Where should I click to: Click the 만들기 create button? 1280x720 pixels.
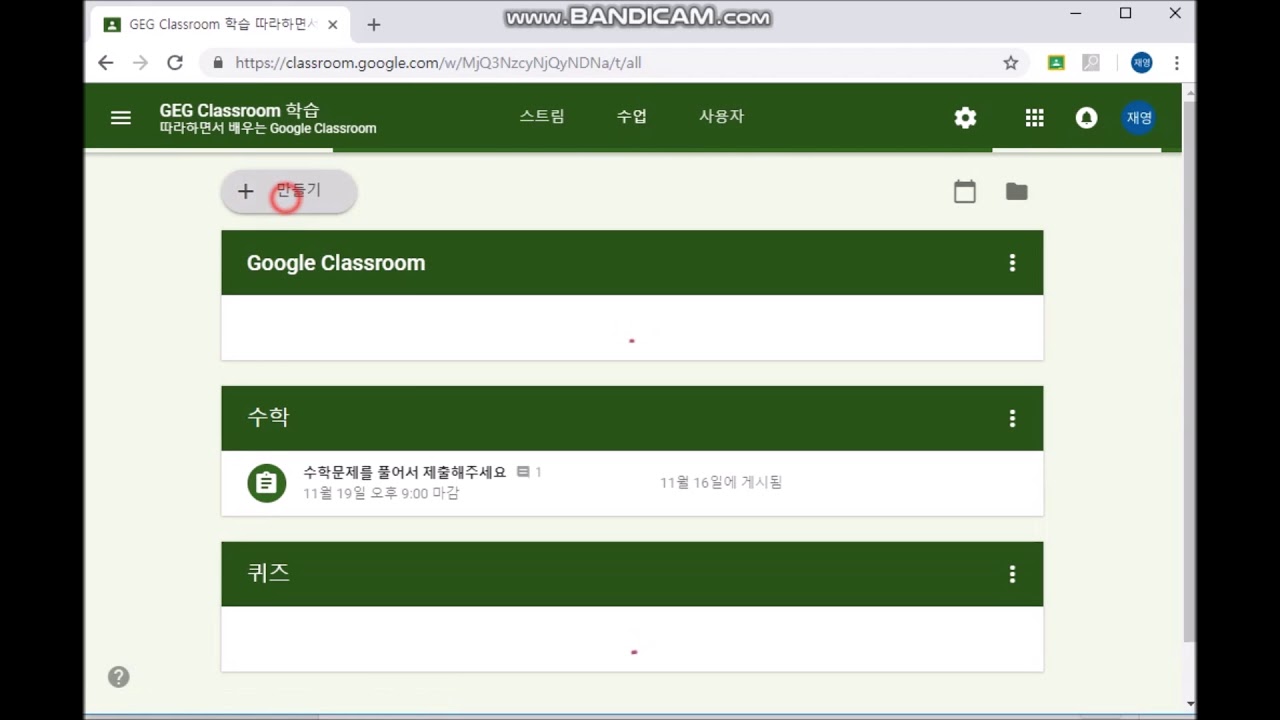pos(289,191)
